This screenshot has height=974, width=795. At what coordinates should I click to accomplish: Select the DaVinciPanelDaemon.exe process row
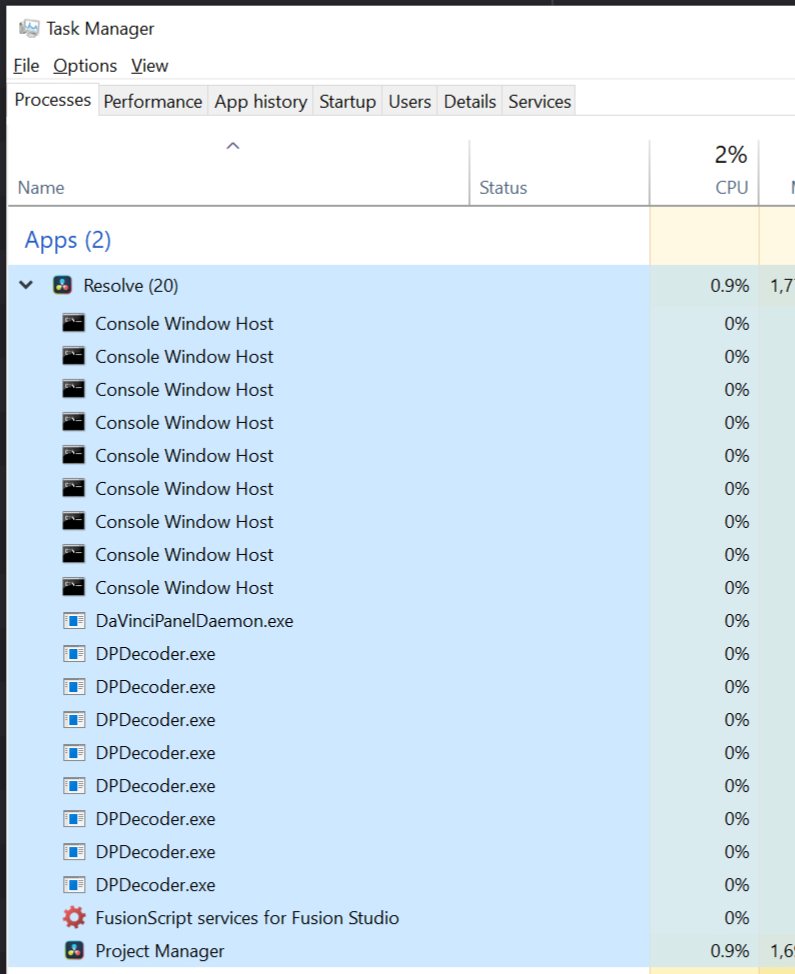pyautogui.click(x=401, y=621)
